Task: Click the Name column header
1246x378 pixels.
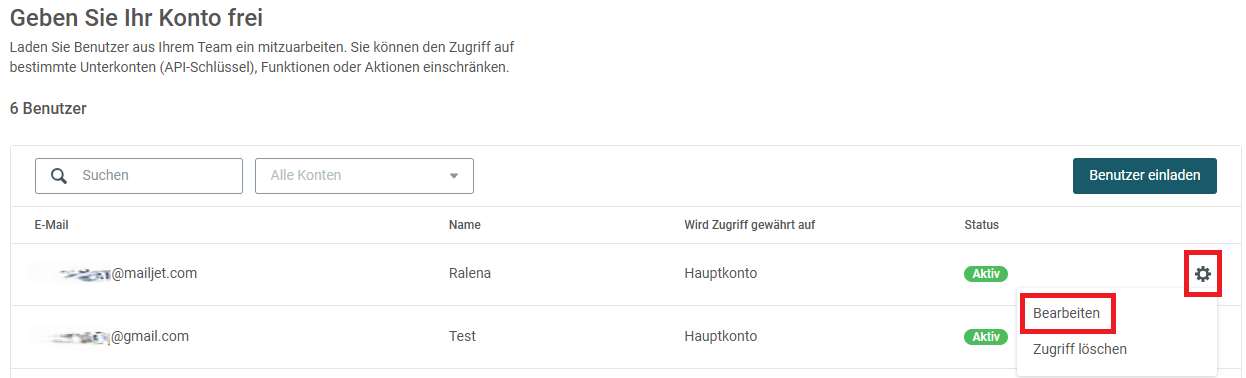Action: pos(465,225)
